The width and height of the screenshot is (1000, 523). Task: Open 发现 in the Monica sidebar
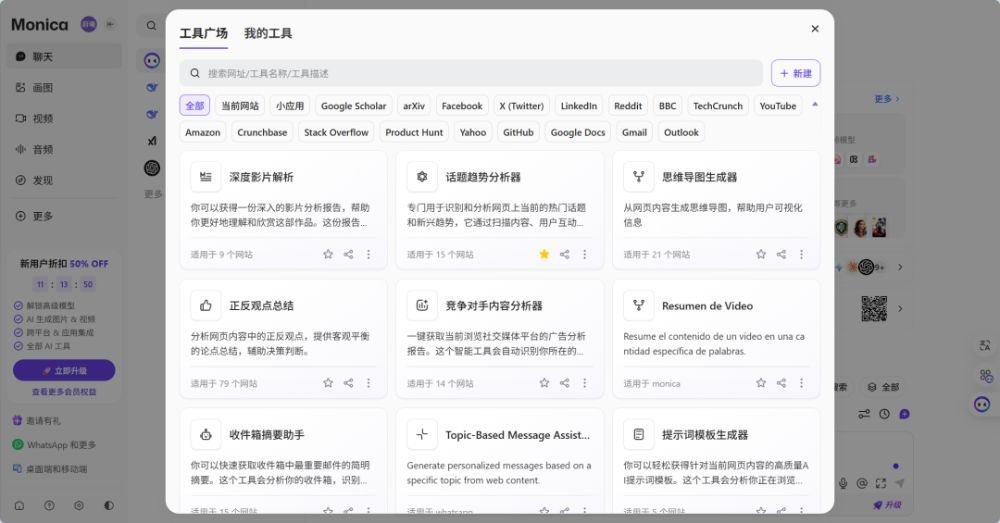tap(64, 180)
